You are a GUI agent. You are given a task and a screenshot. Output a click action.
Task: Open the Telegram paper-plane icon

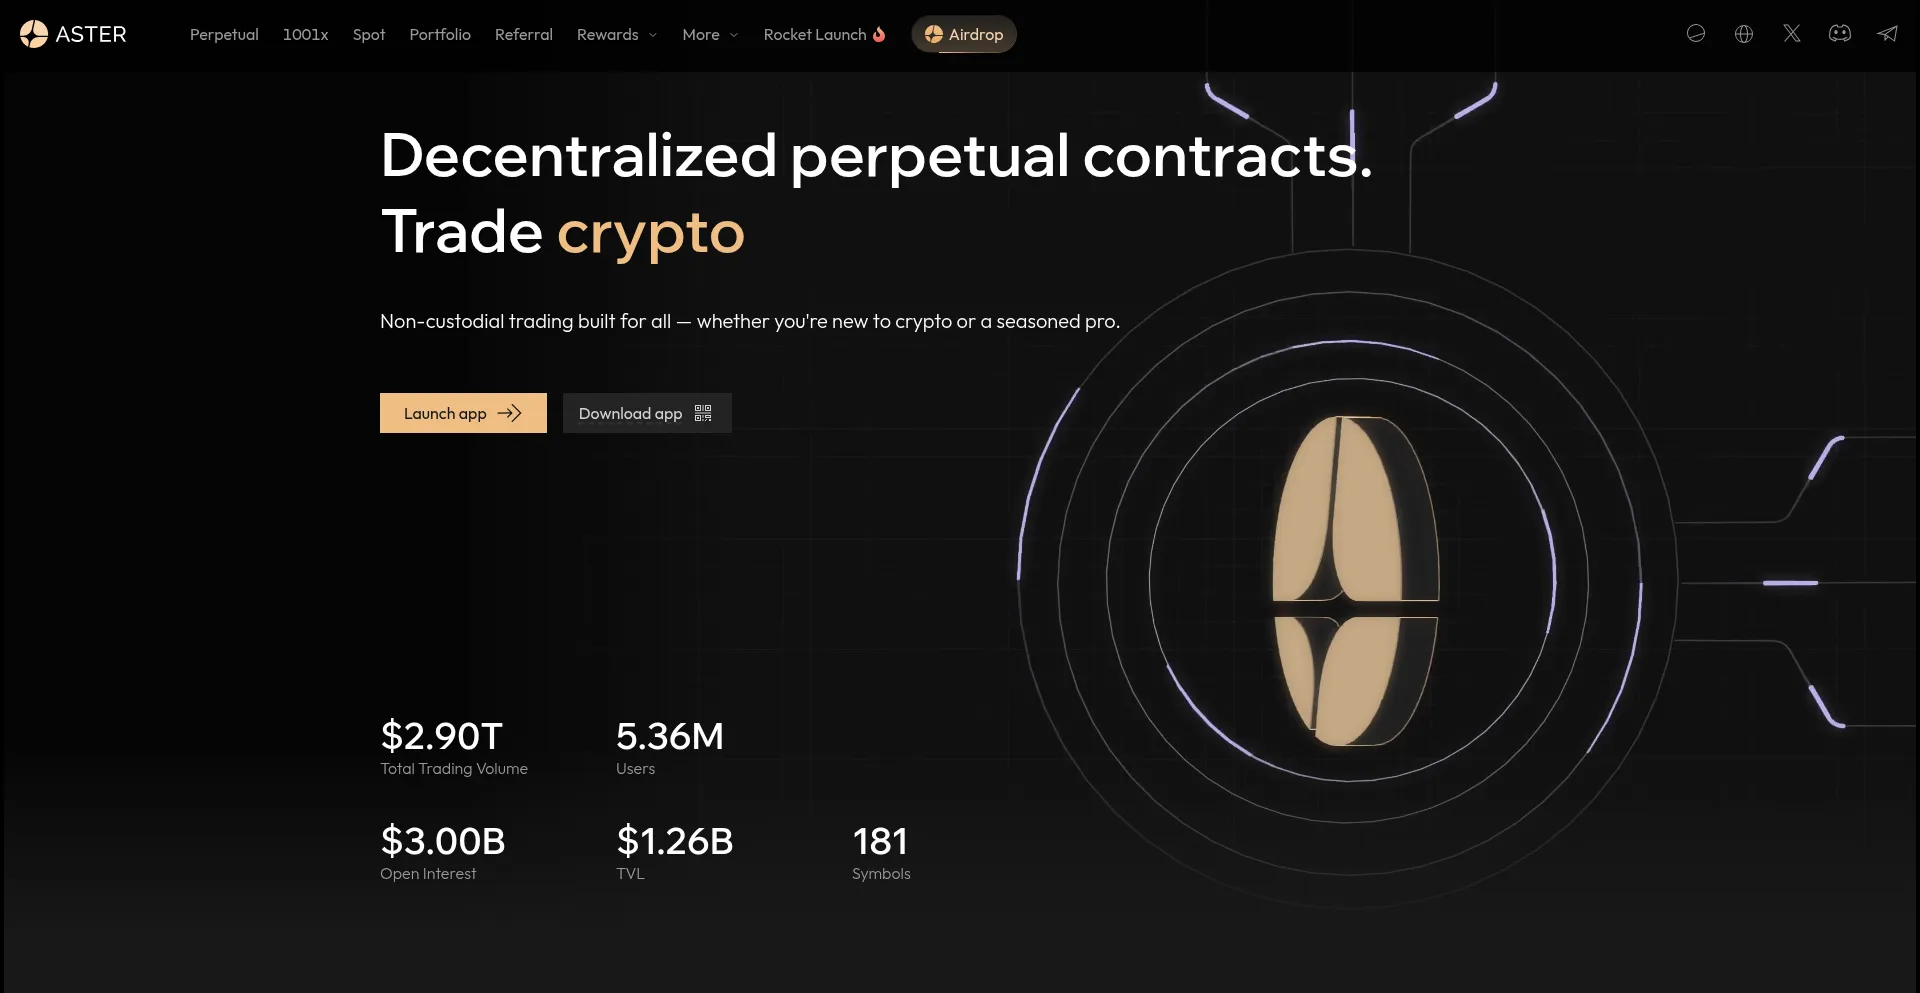[1887, 34]
